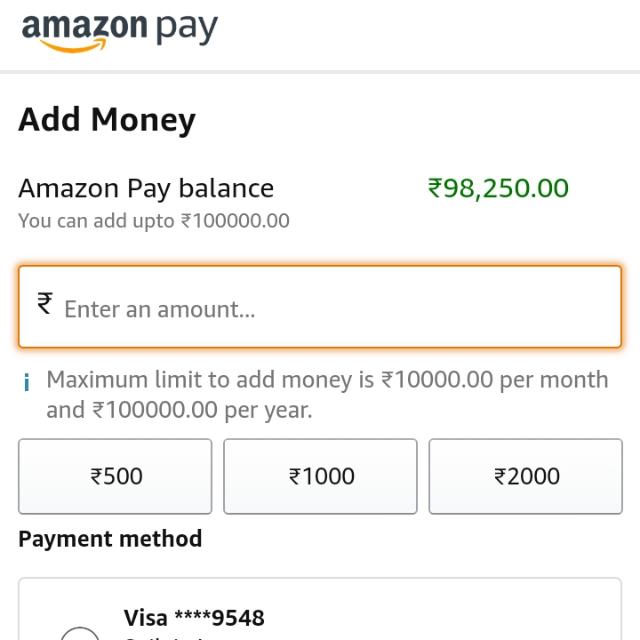Select the Visa ****9548 card label

194,618
